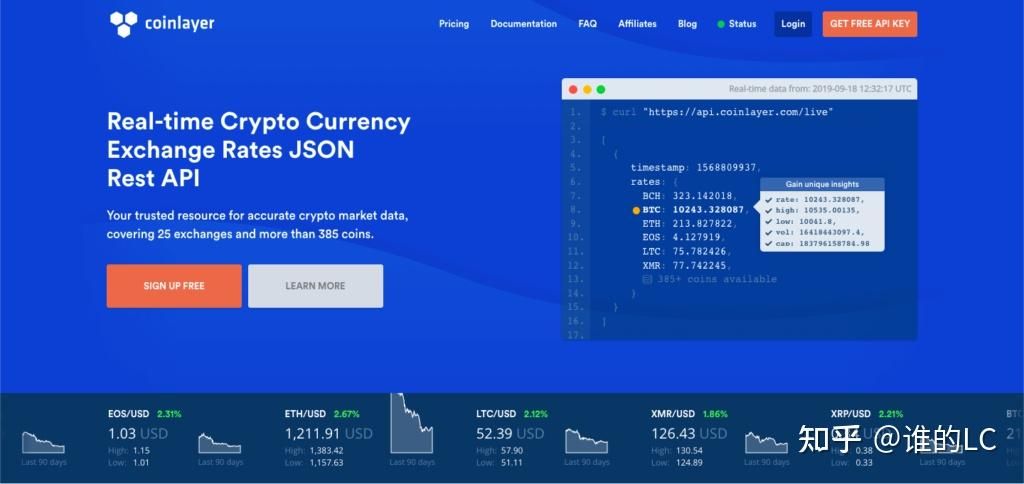Click the LTC High 57.90 value
This screenshot has height=484, width=1024.
click(x=510, y=451)
